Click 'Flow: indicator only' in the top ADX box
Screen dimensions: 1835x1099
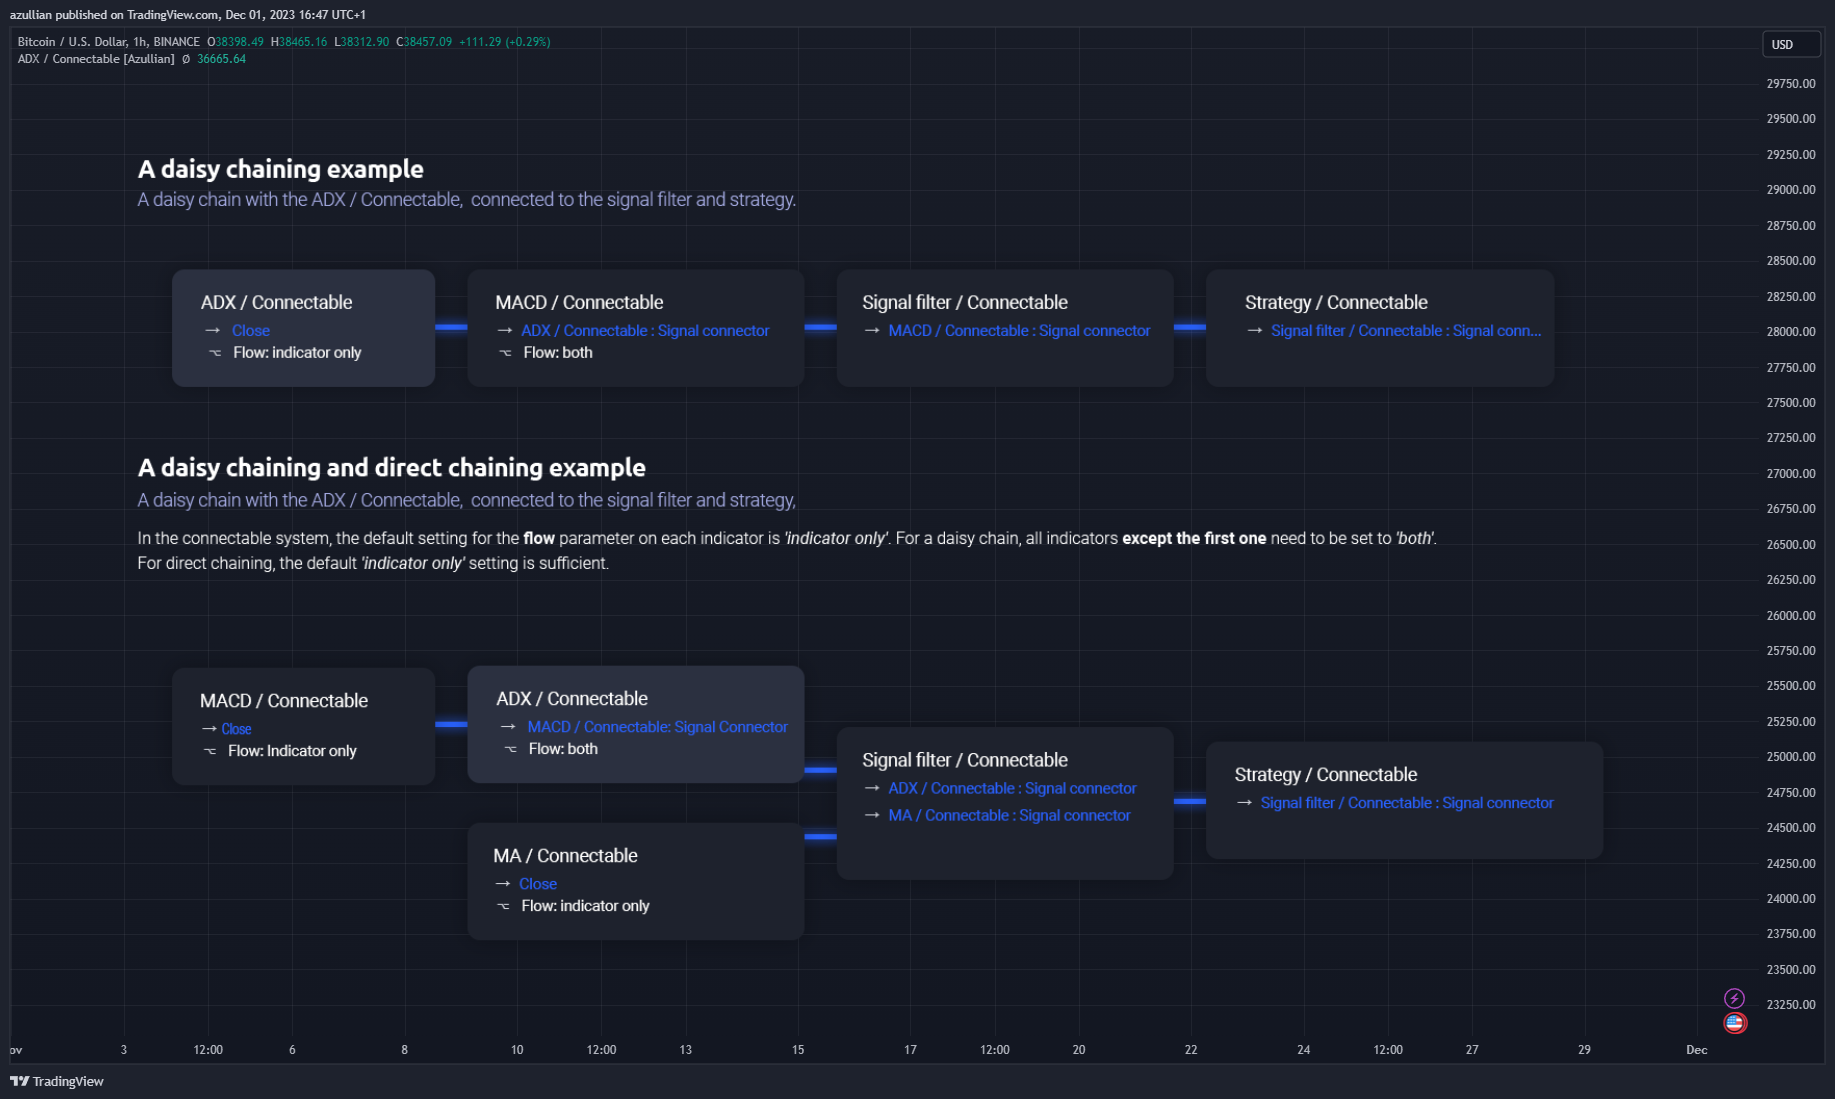tap(297, 352)
